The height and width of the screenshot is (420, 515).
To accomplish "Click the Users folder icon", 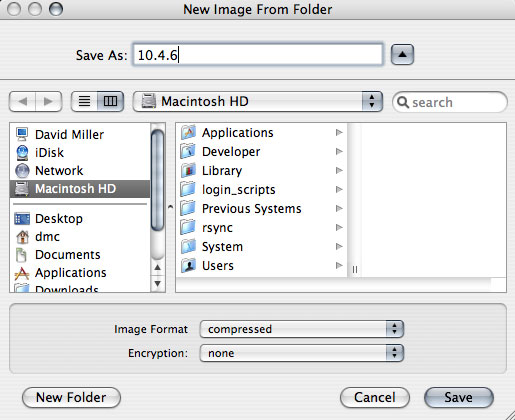I will click(x=188, y=265).
